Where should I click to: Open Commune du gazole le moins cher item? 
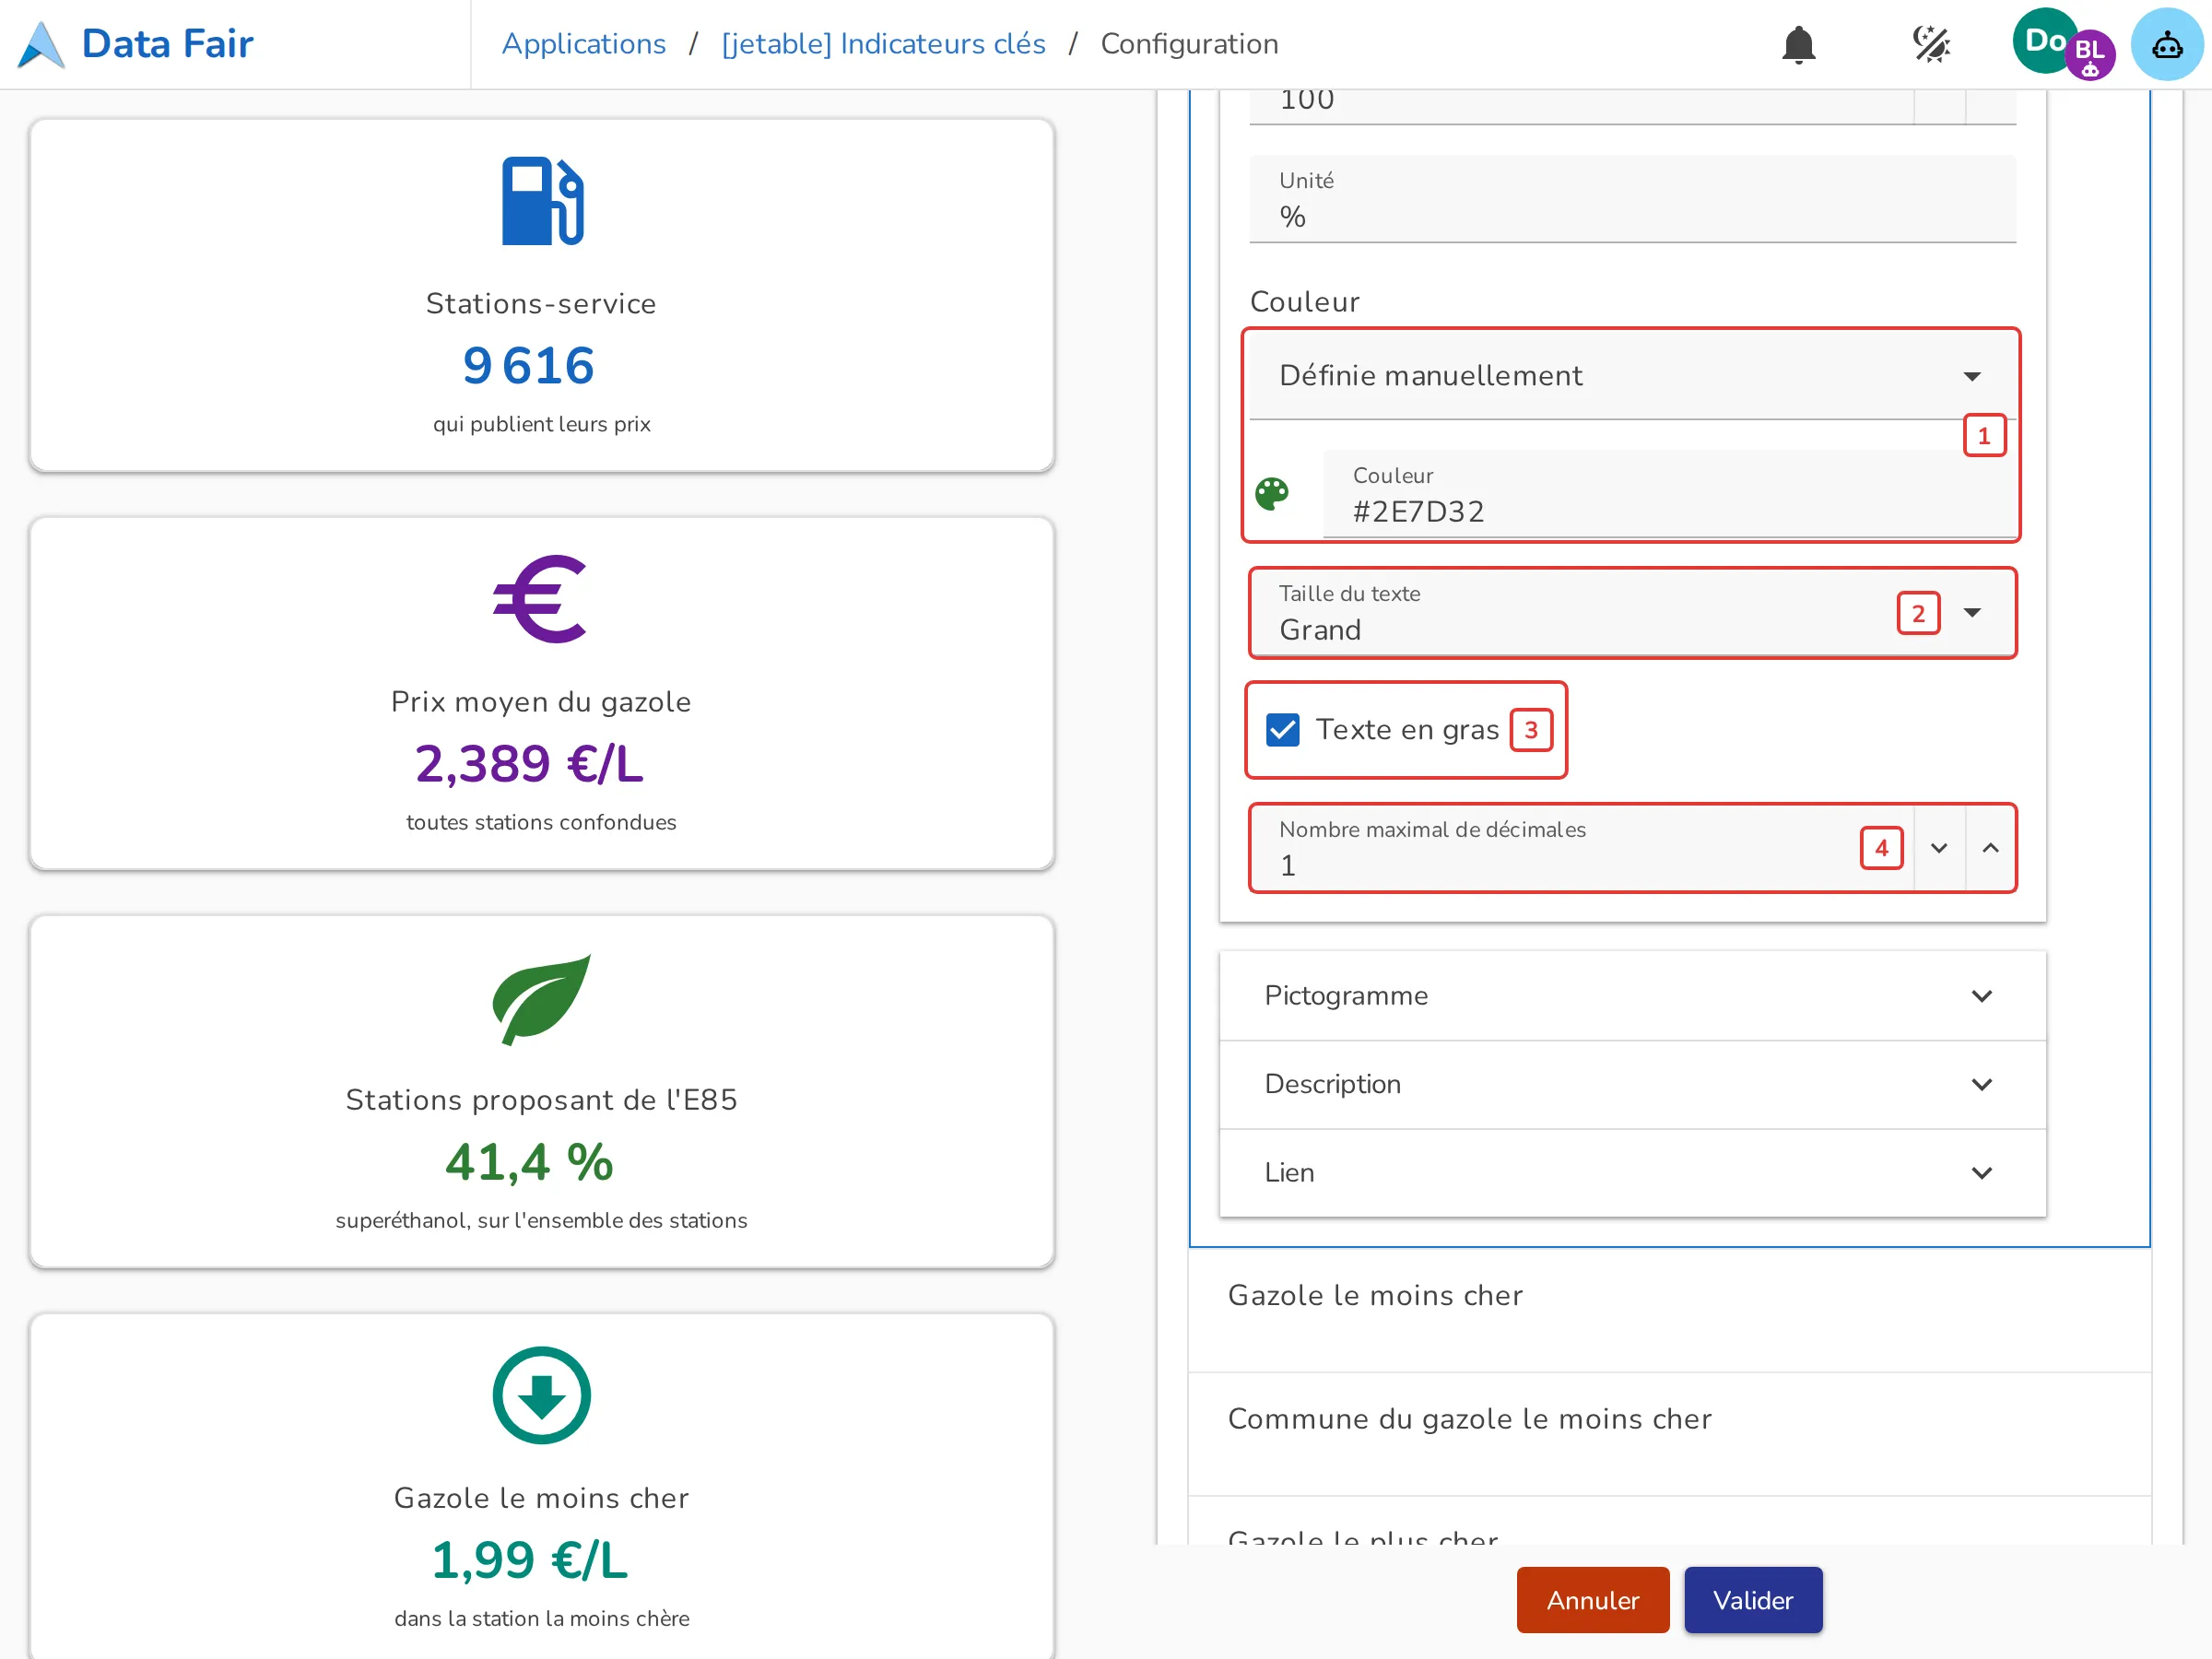click(1669, 1434)
